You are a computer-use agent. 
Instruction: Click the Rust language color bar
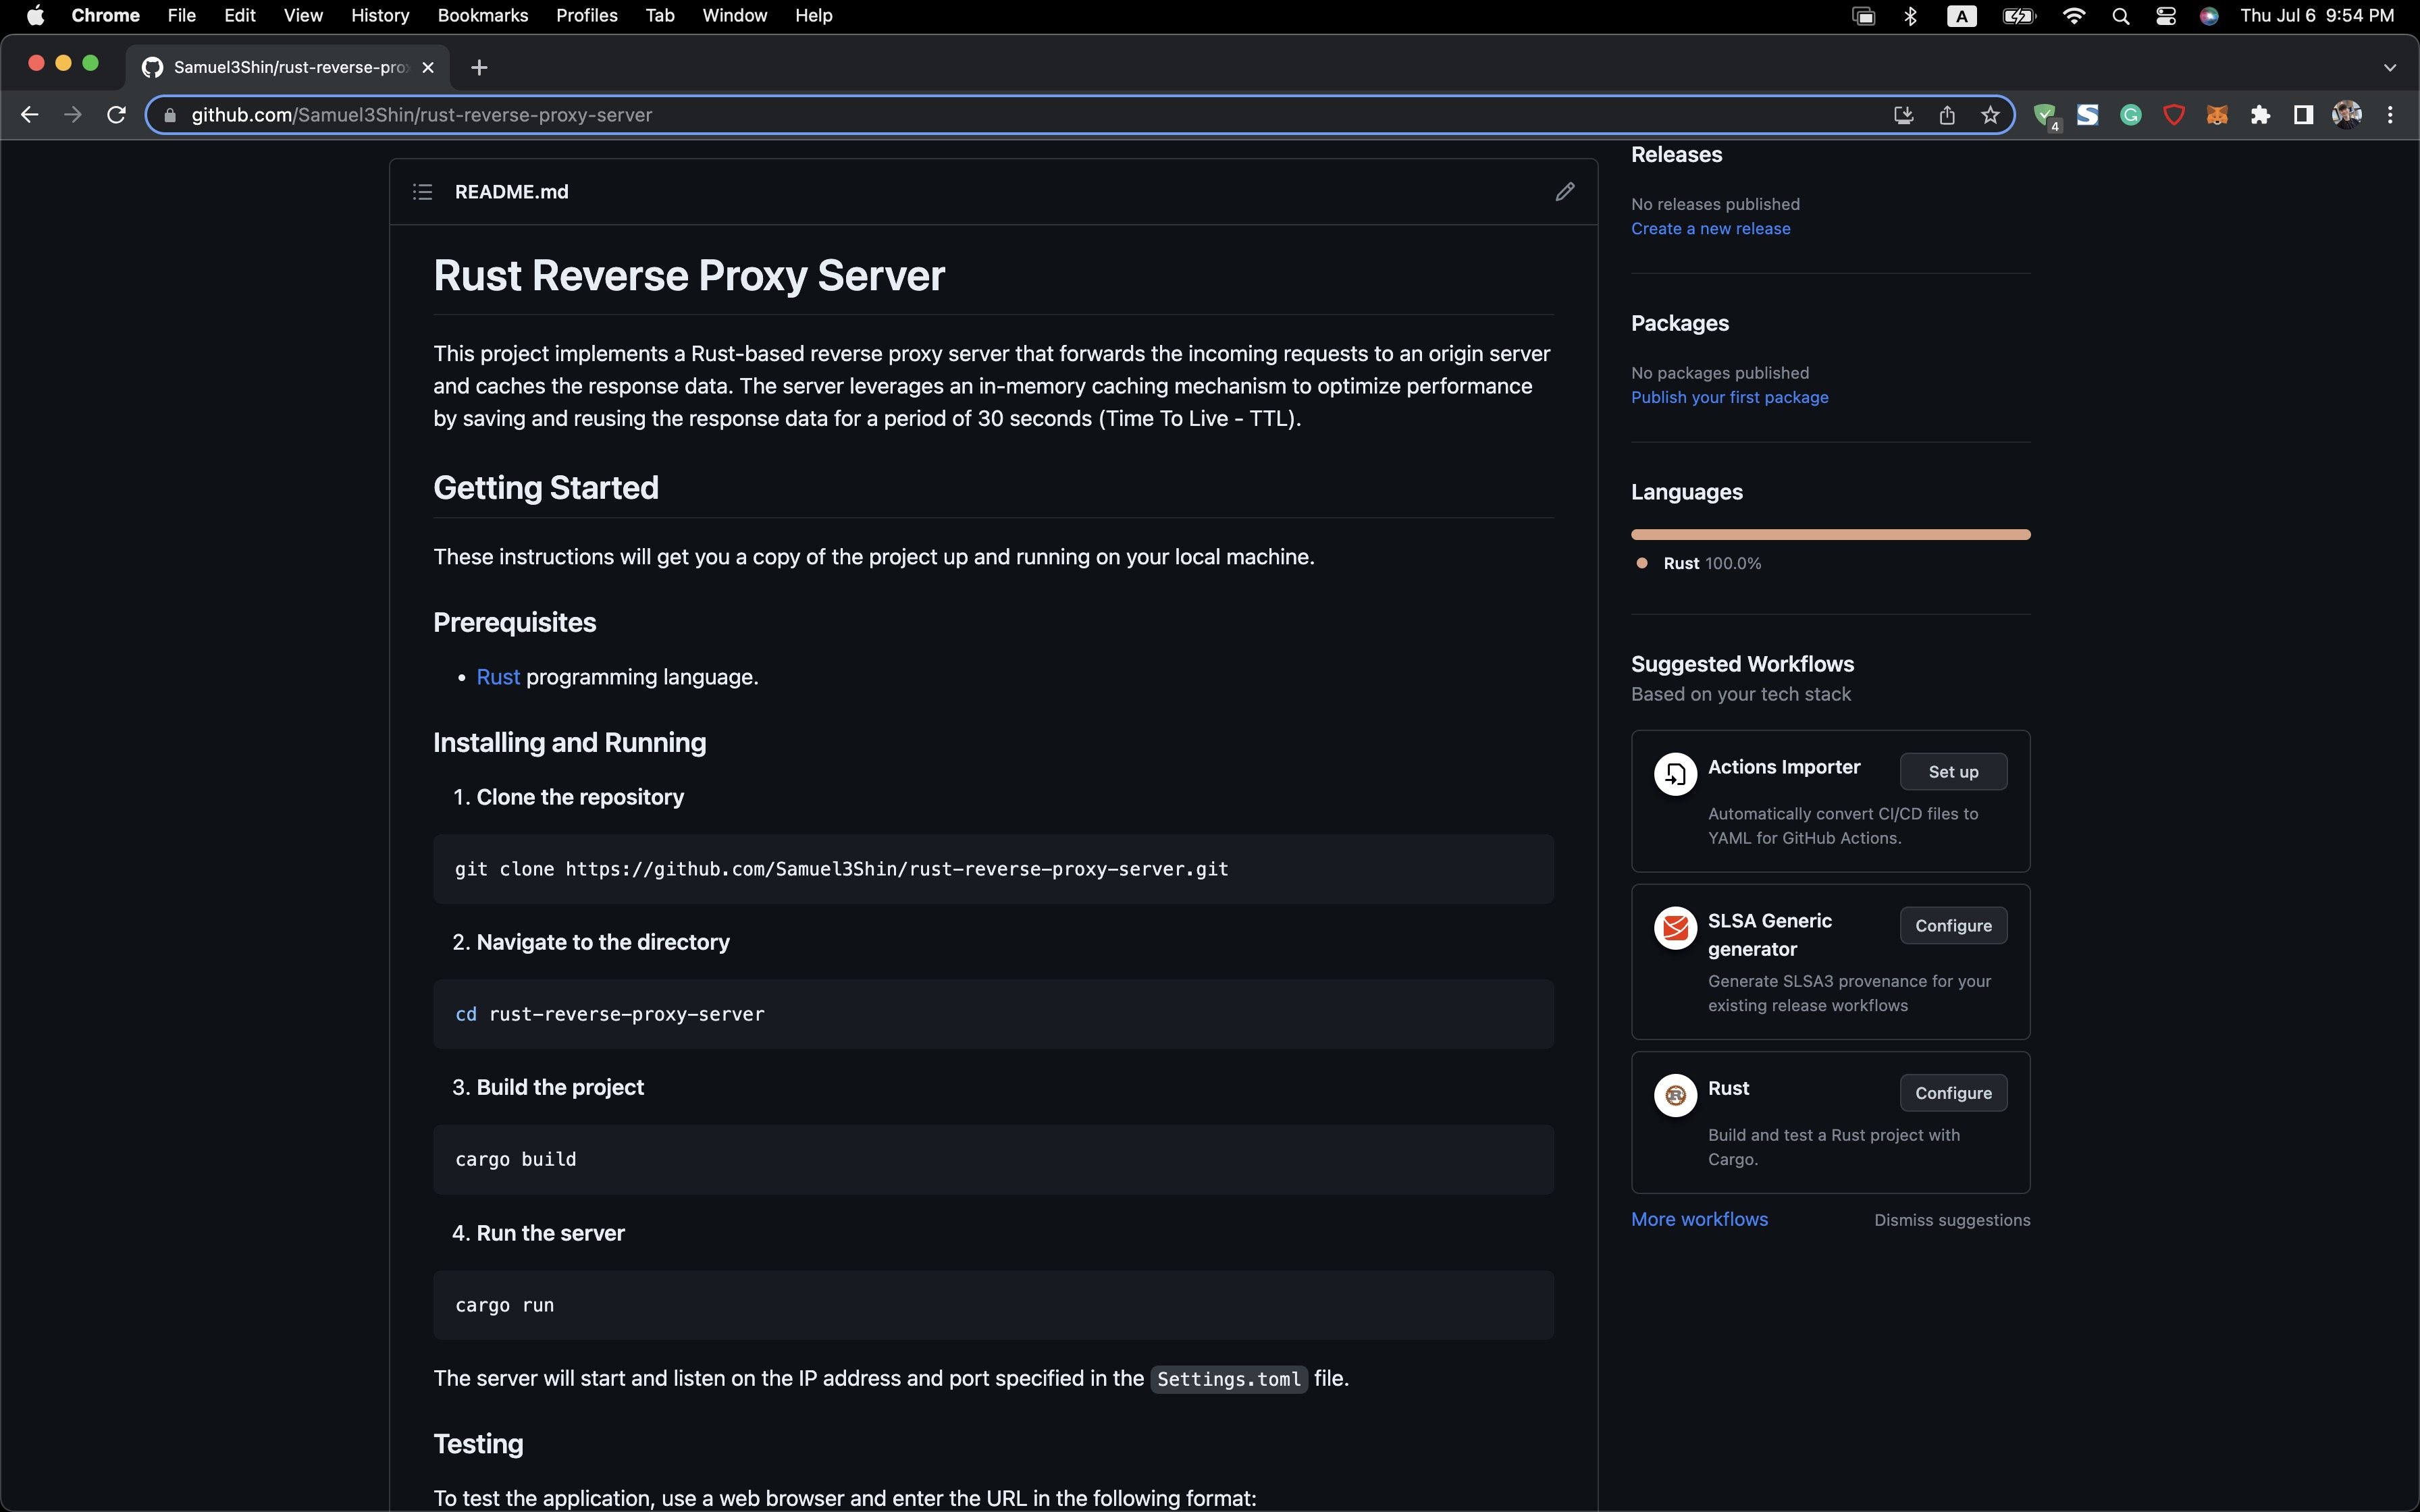(1830, 535)
